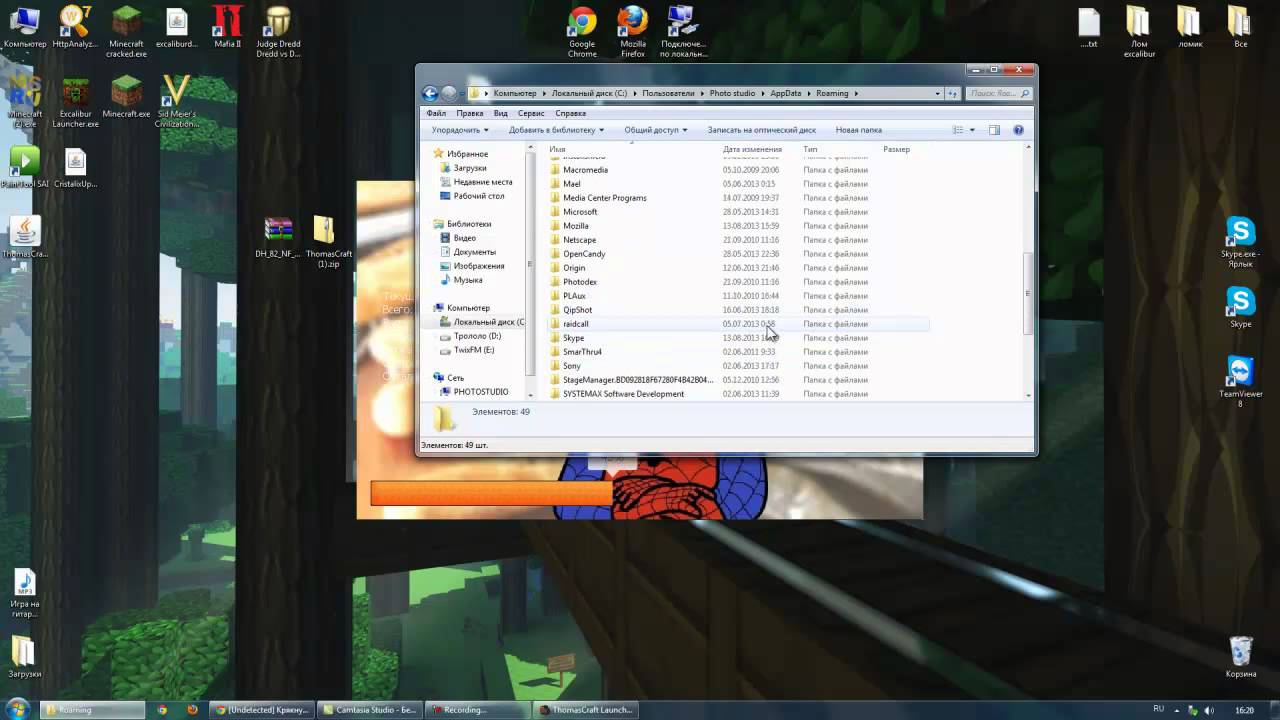Select the Загрузки folder on desktop
The width and height of the screenshot is (1280, 720).
pos(24,658)
